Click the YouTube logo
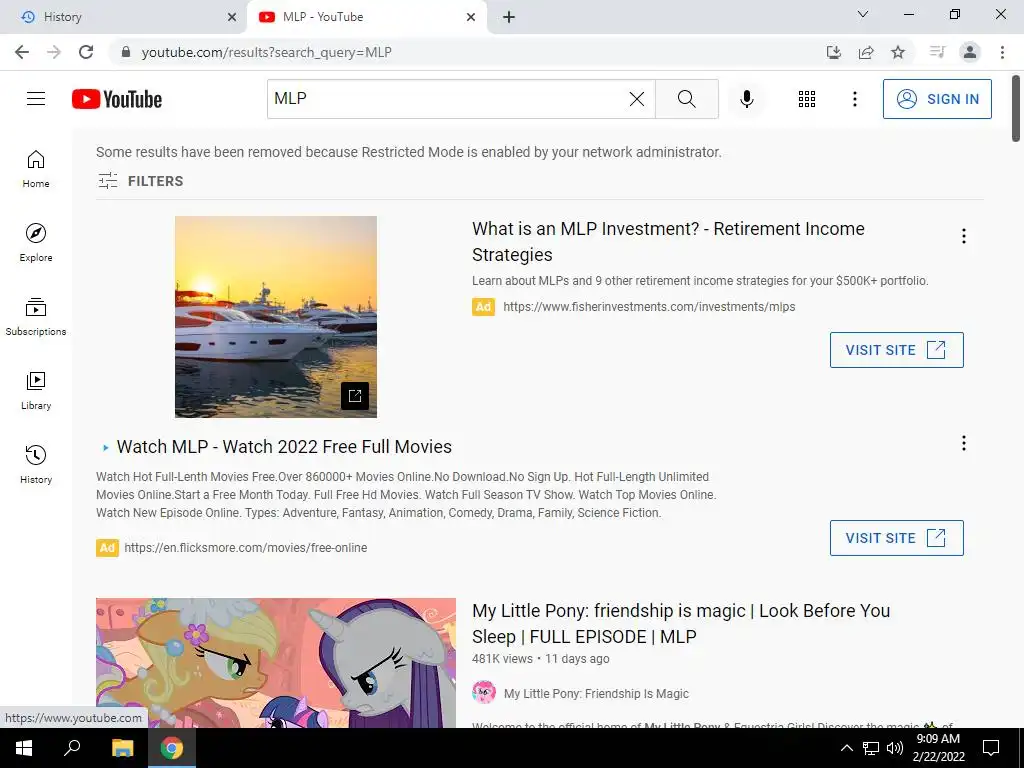This screenshot has width=1024, height=768. pyautogui.click(x=117, y=99)
